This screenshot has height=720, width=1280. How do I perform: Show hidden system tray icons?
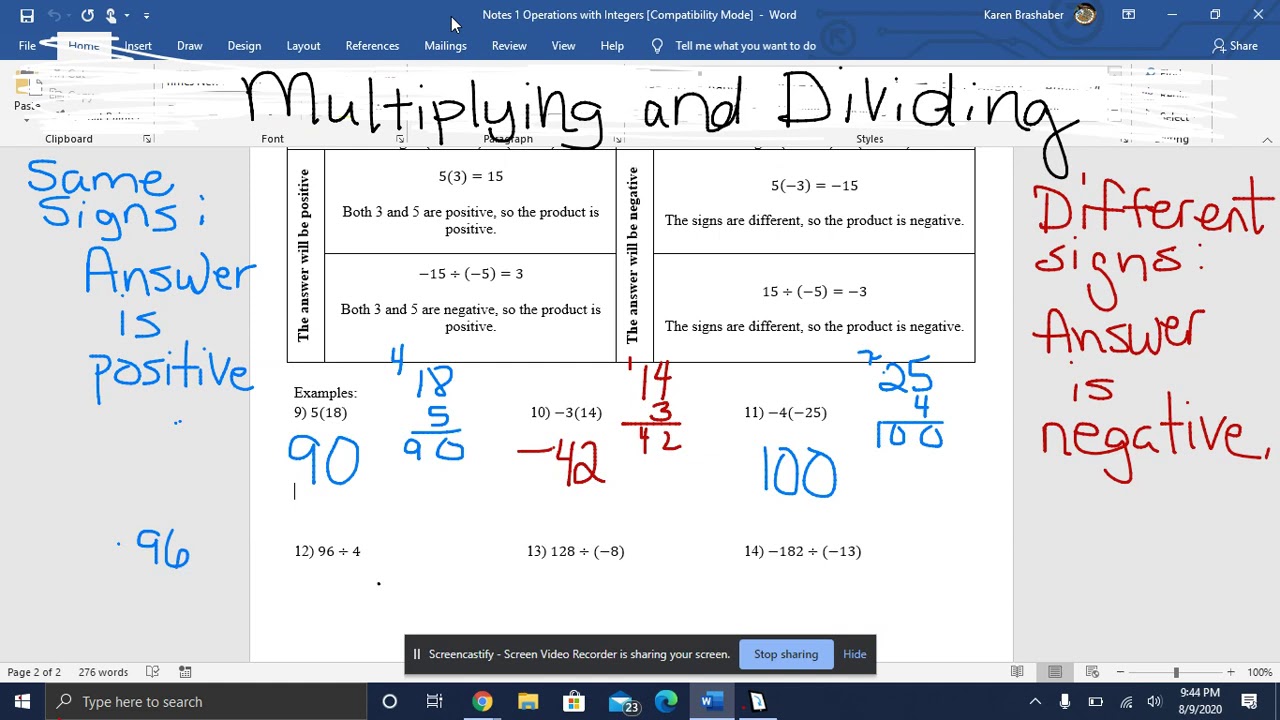[1035, 702]
